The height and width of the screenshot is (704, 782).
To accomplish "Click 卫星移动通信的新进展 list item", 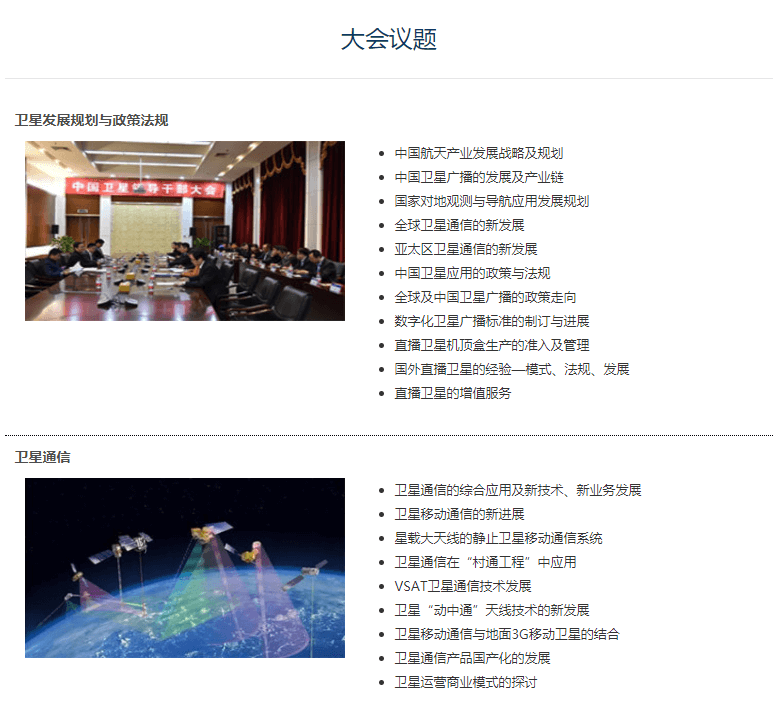I will pyautogui.click(x=459, y=514).
